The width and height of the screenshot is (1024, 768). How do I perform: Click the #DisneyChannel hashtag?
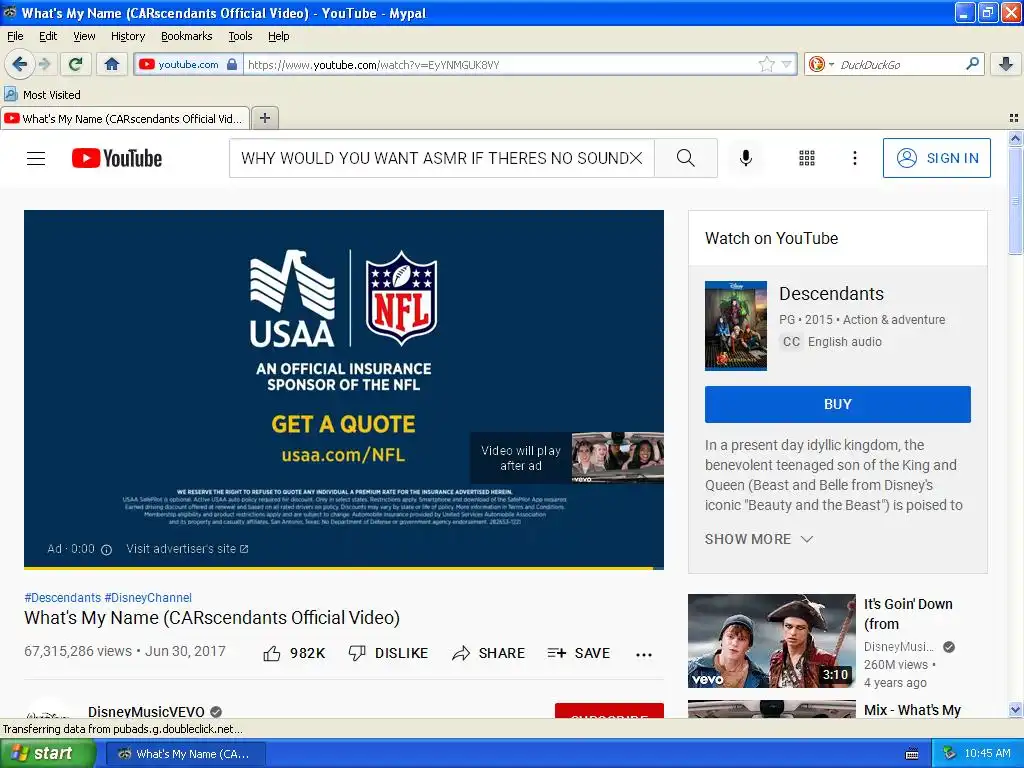point(148,598)
